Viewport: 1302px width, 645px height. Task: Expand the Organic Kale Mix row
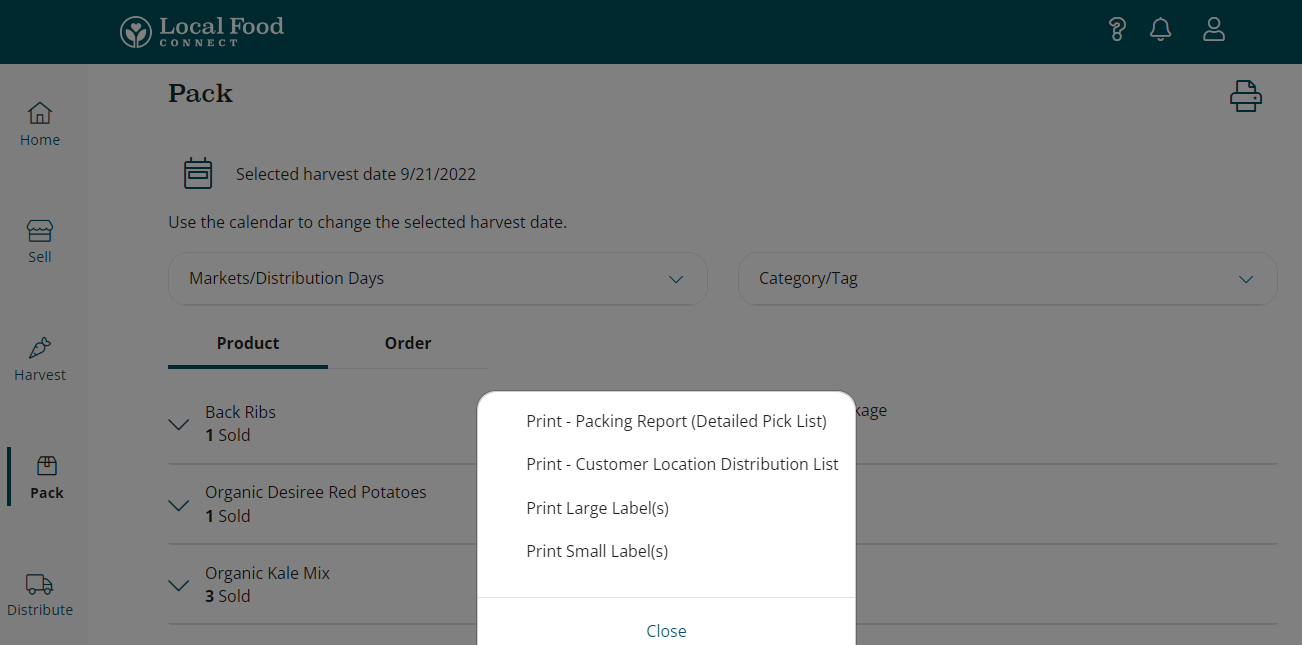coord(179,585)
